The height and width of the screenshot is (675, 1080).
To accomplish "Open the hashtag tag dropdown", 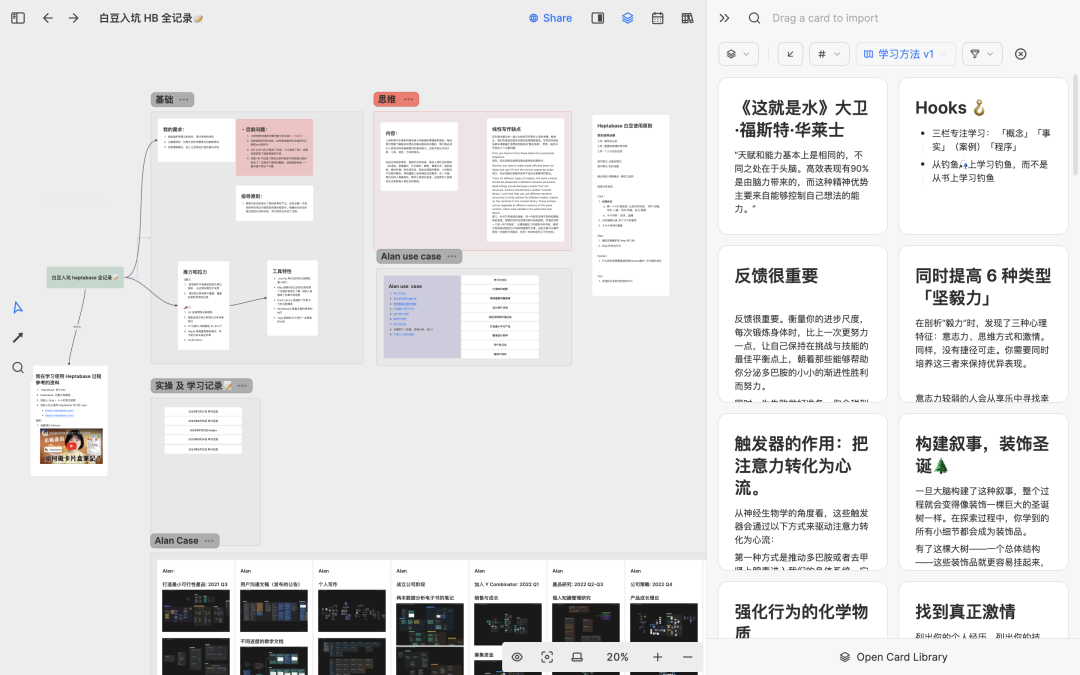I will pos(829,54).
